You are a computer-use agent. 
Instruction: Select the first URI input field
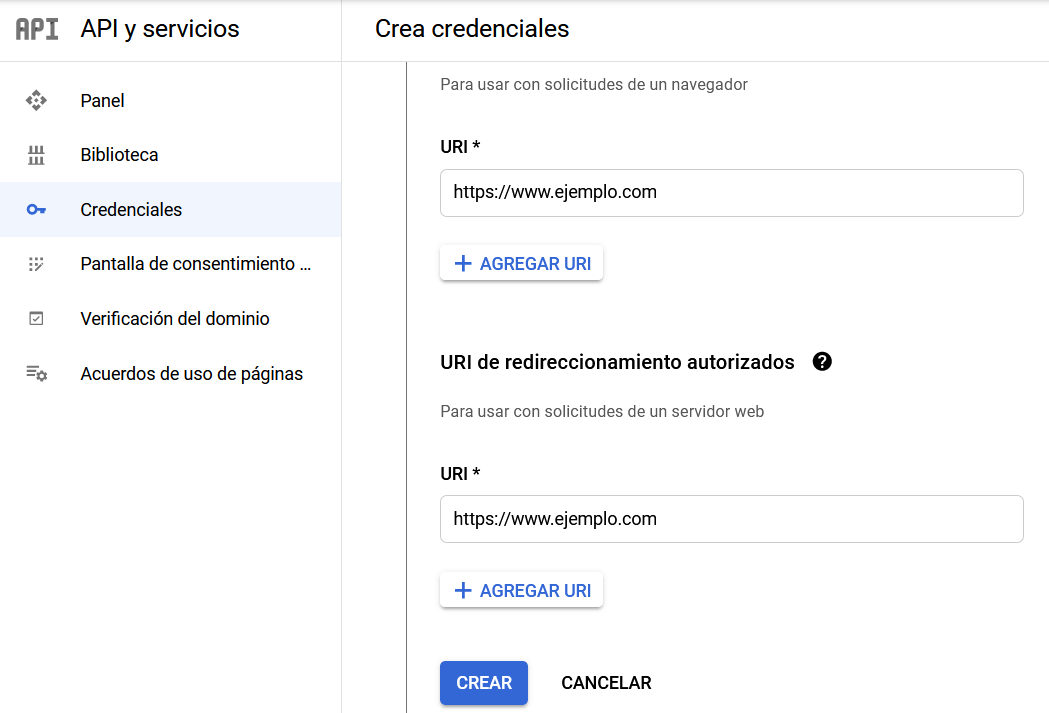pyautogui.click(x=731, y=193)
